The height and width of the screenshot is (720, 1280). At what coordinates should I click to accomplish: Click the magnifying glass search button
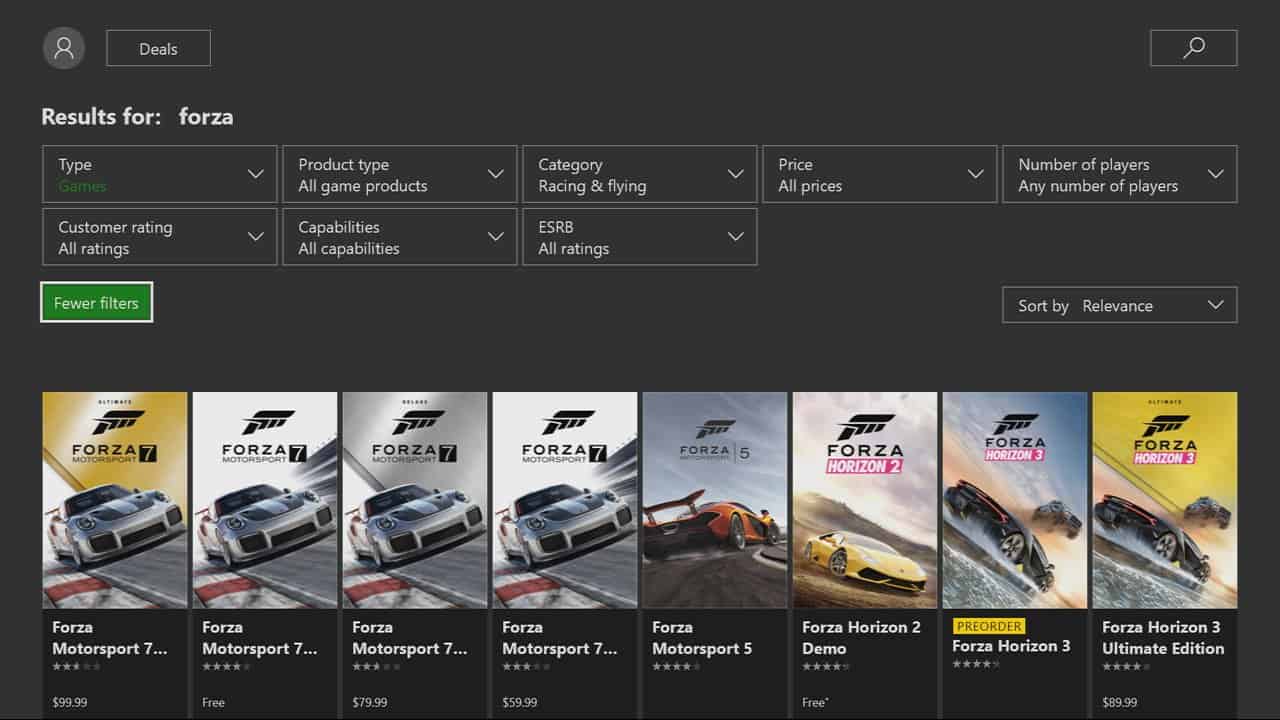pyautogui.click(x=1193, y=48)
